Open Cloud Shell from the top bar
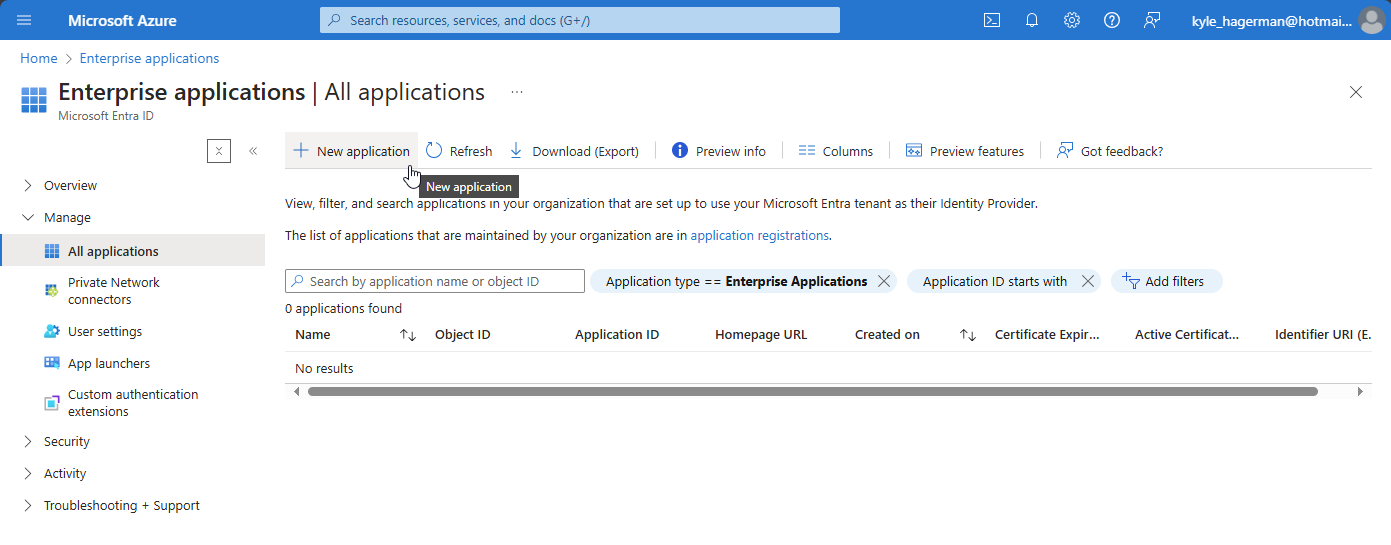Viewport: 1391px width, 545px height. click(992, 20)
